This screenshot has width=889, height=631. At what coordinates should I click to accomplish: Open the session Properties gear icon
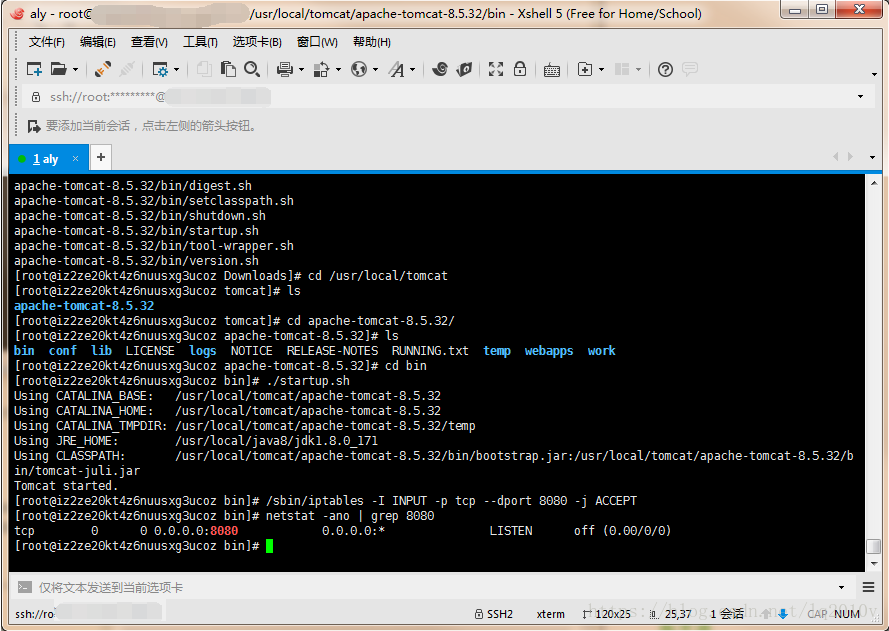pyautogui.click(x=160, y=69)
